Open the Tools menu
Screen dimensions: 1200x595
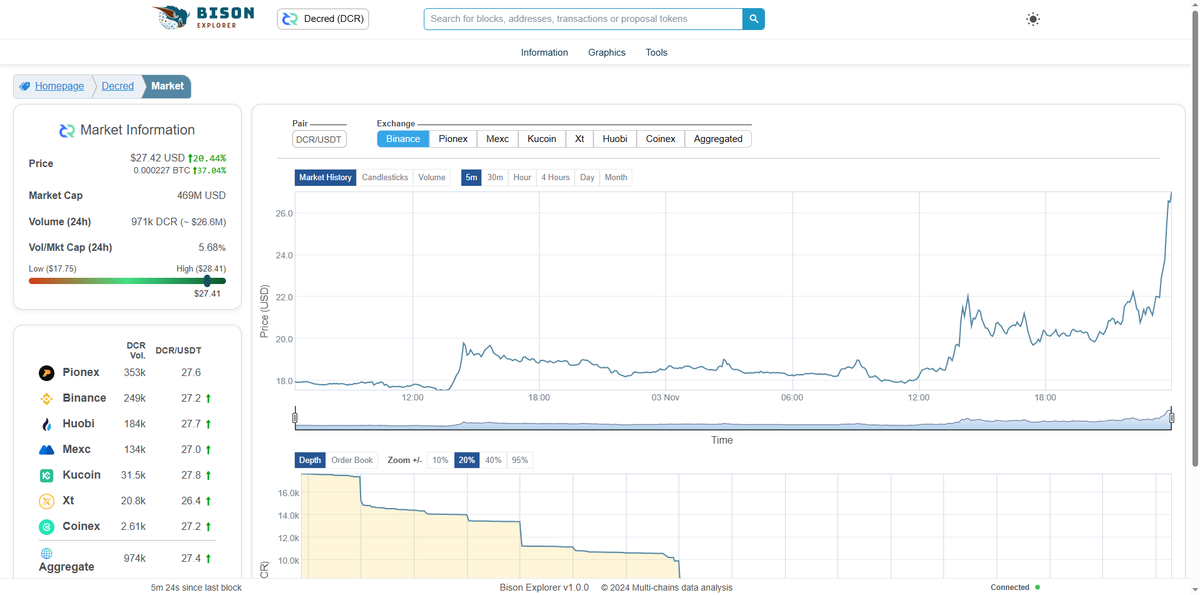656,53
